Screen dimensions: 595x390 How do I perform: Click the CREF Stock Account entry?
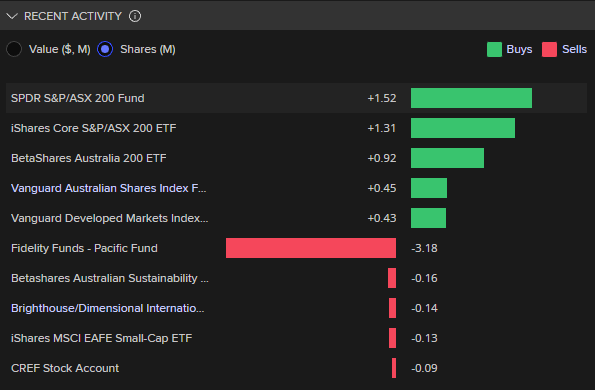pyautogui.click(x=65, y=368)
